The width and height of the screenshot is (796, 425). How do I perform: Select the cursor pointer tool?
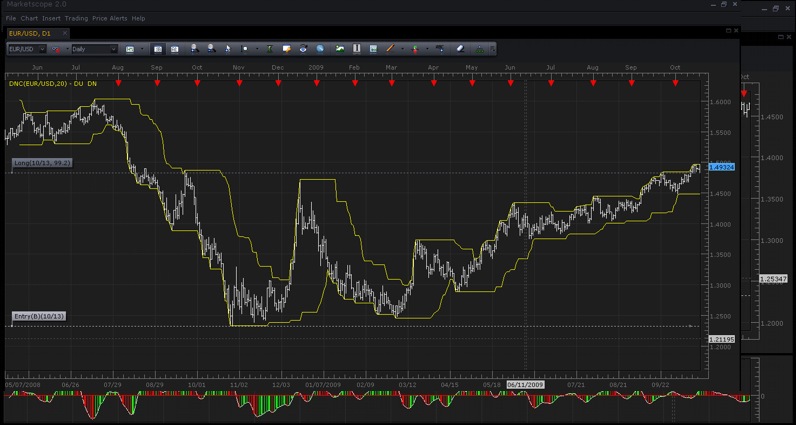click(x=228, y=49)
